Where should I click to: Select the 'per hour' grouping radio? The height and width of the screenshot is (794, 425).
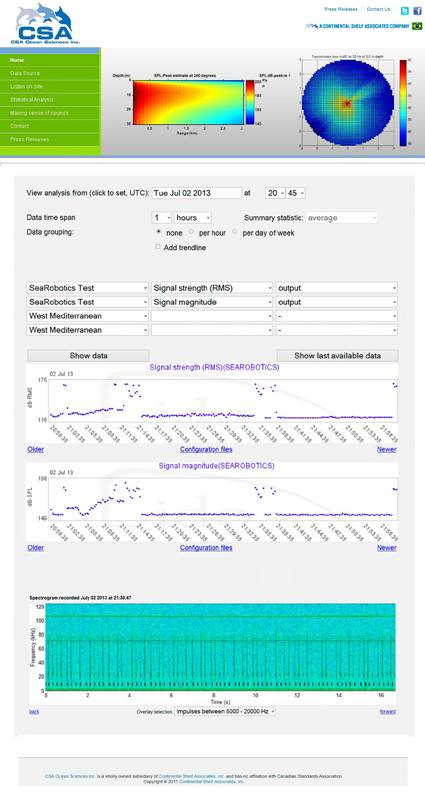191,232
